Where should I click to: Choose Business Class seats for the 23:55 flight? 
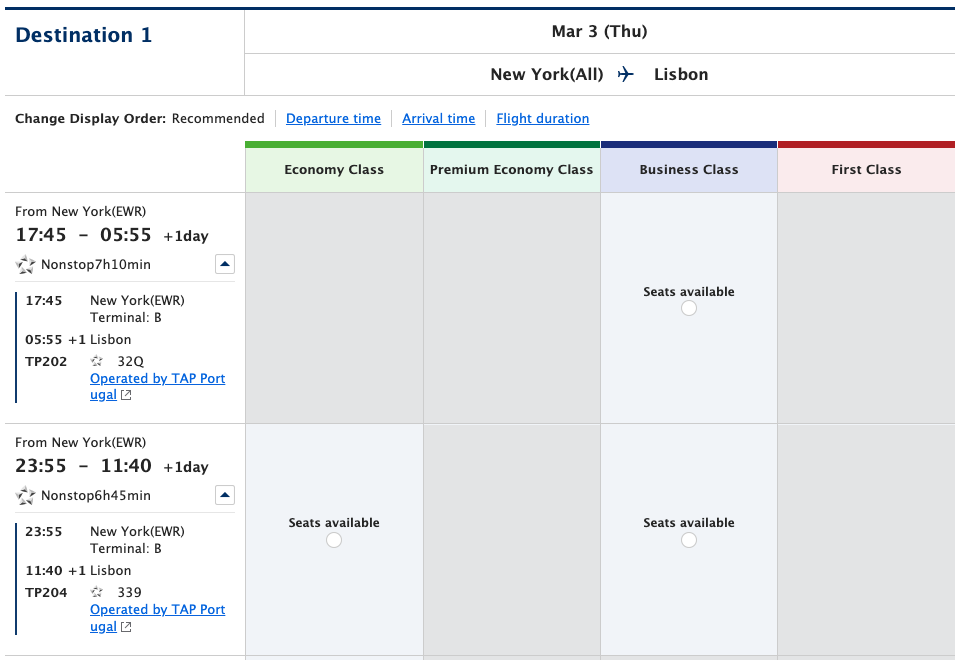(688, 540)
